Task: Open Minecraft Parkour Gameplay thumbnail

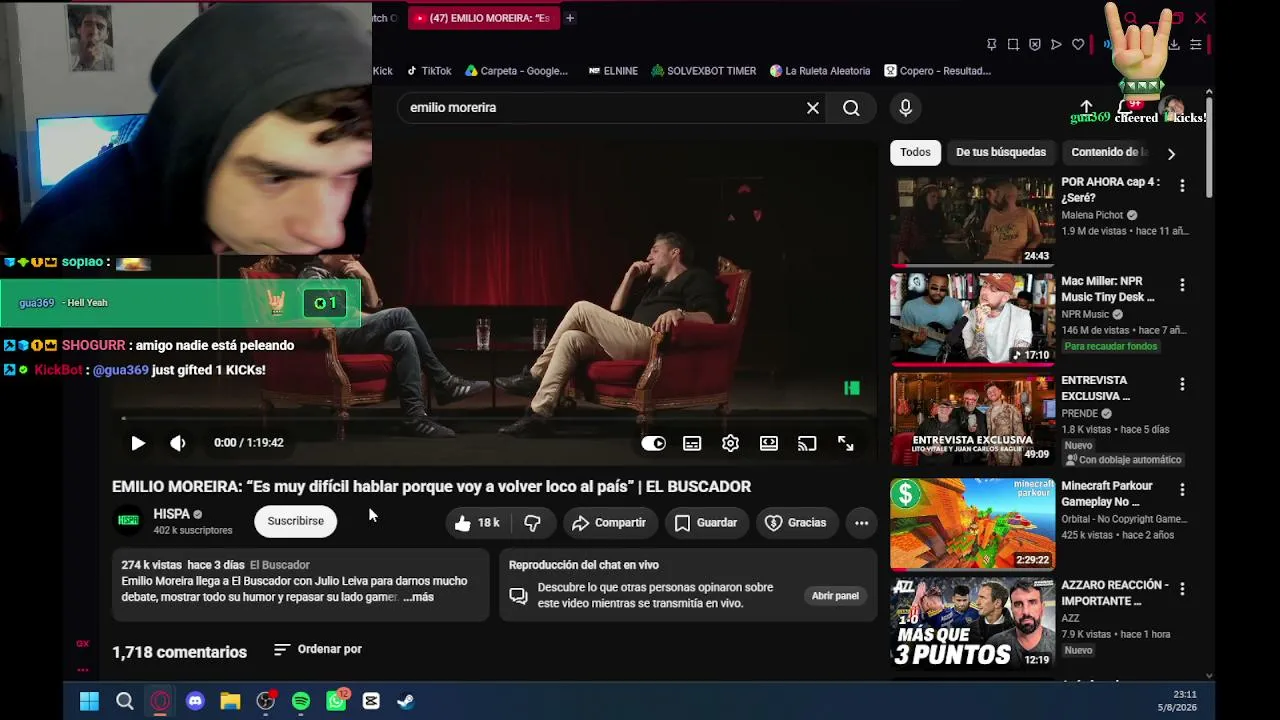Action: 972,524
